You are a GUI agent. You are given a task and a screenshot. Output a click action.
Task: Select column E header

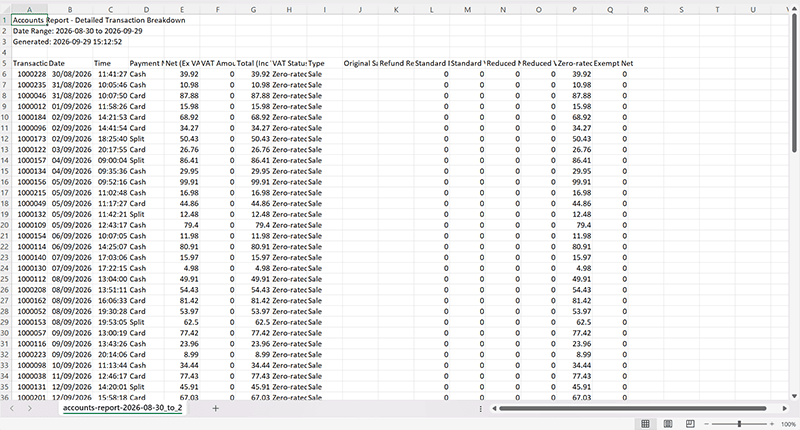[x=182, y=10]
